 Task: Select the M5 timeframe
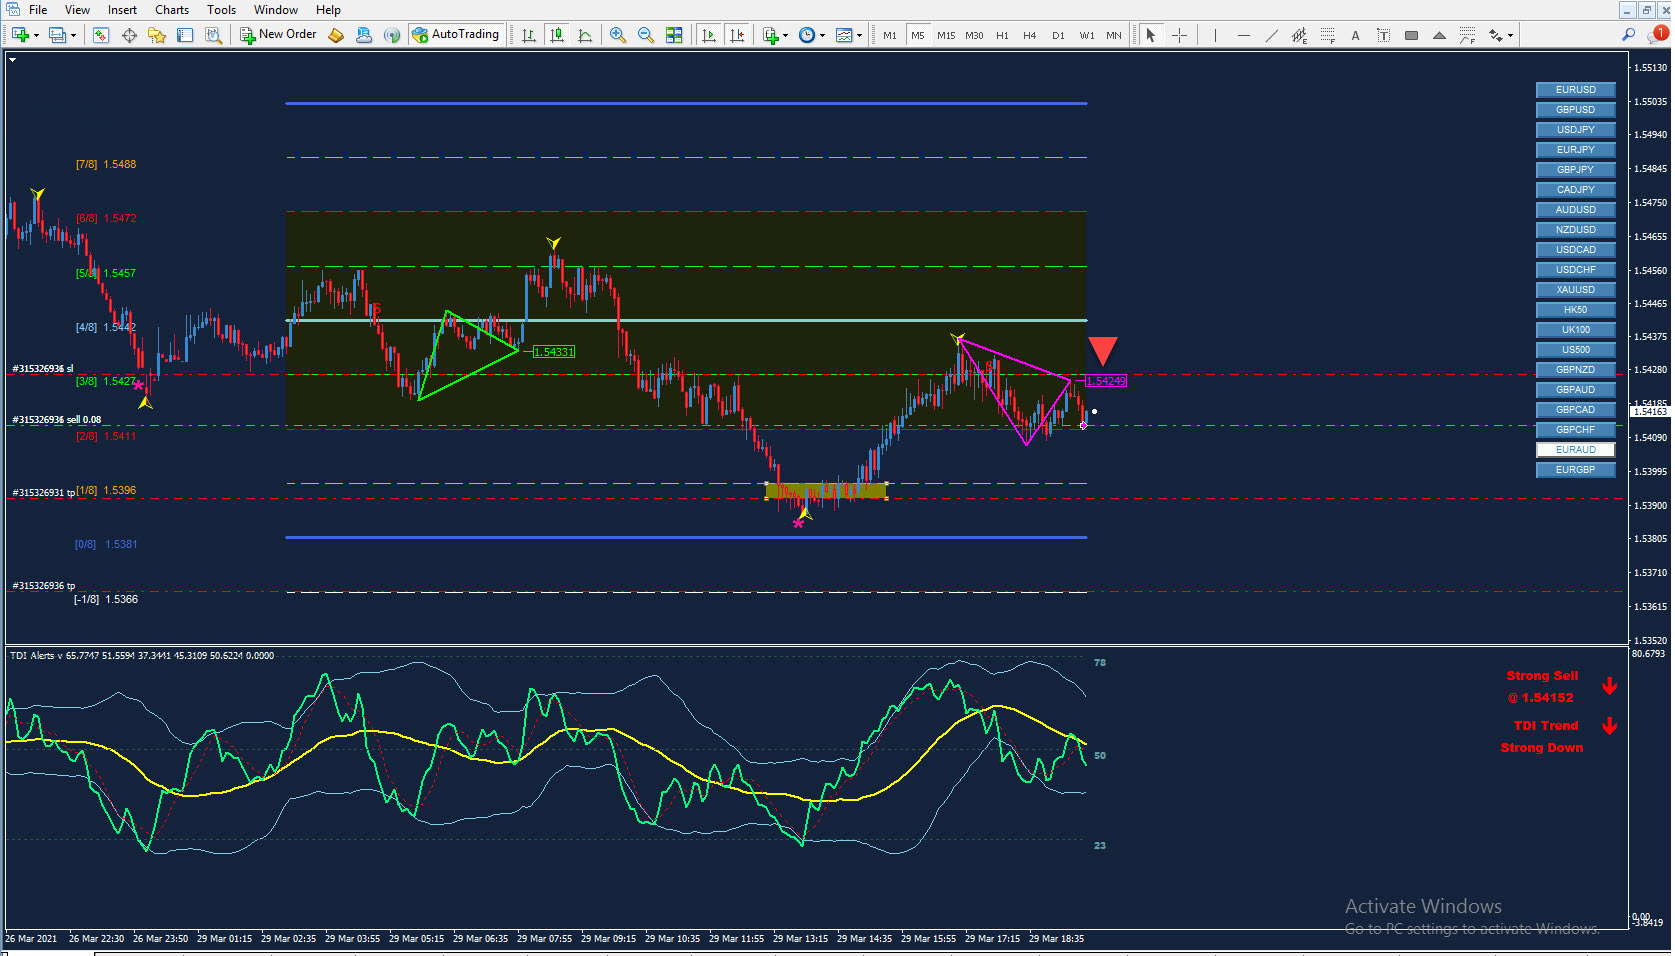tap(918, 35)
